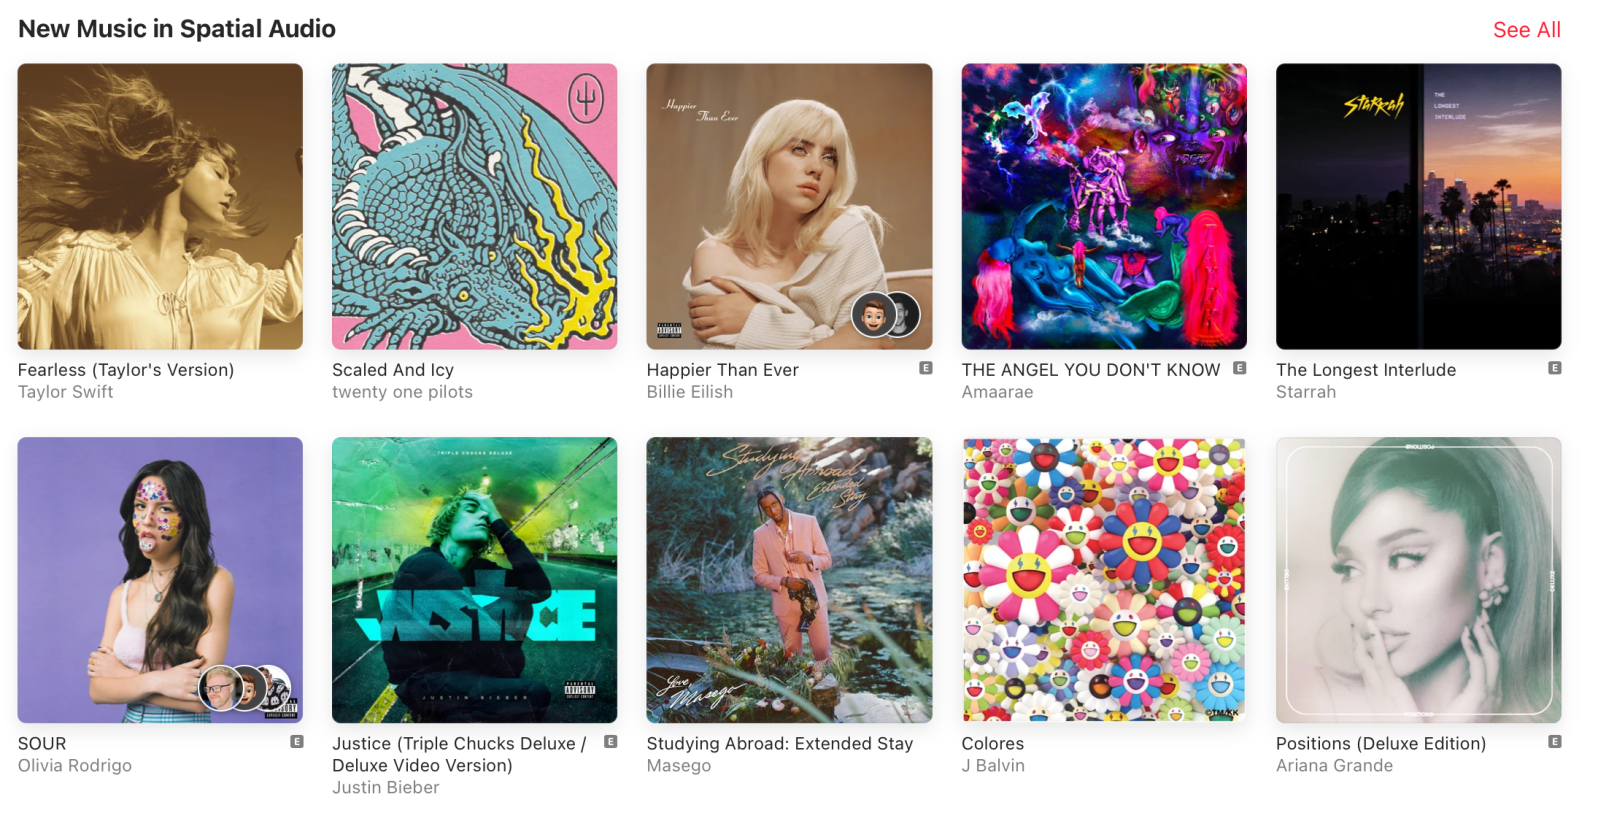The height and width of the screenshot is (813, 1598).
Task: Click explicit badge beside Positions (Deluxe Edition)
Action: coord(1555,742)
